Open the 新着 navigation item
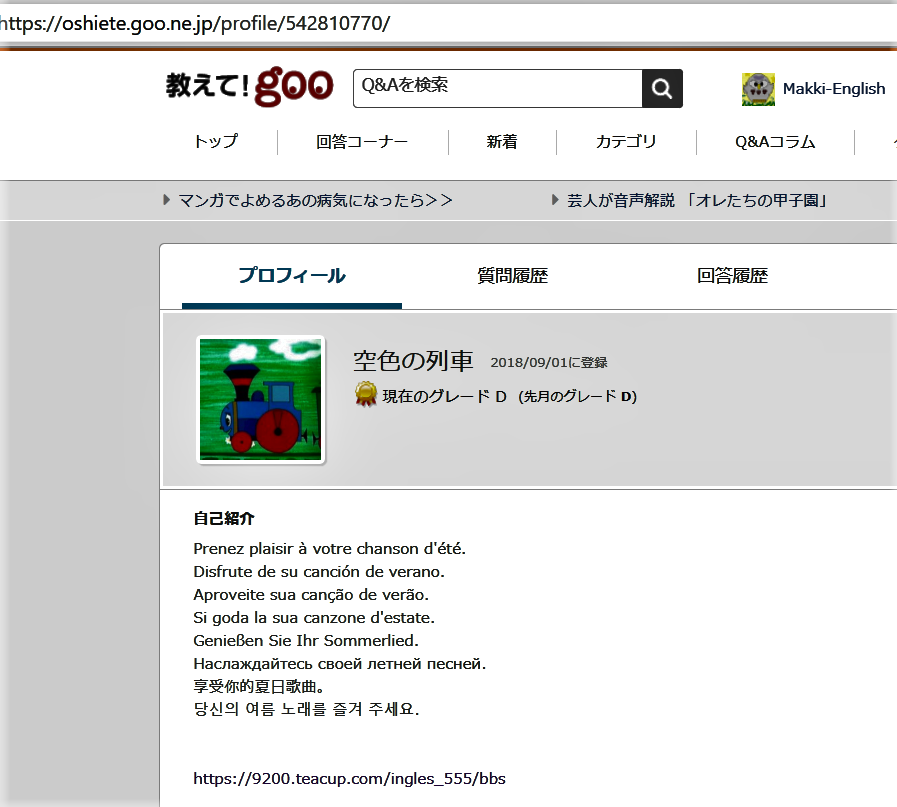This screenshot has width=897, height=807. click(502, 142)
